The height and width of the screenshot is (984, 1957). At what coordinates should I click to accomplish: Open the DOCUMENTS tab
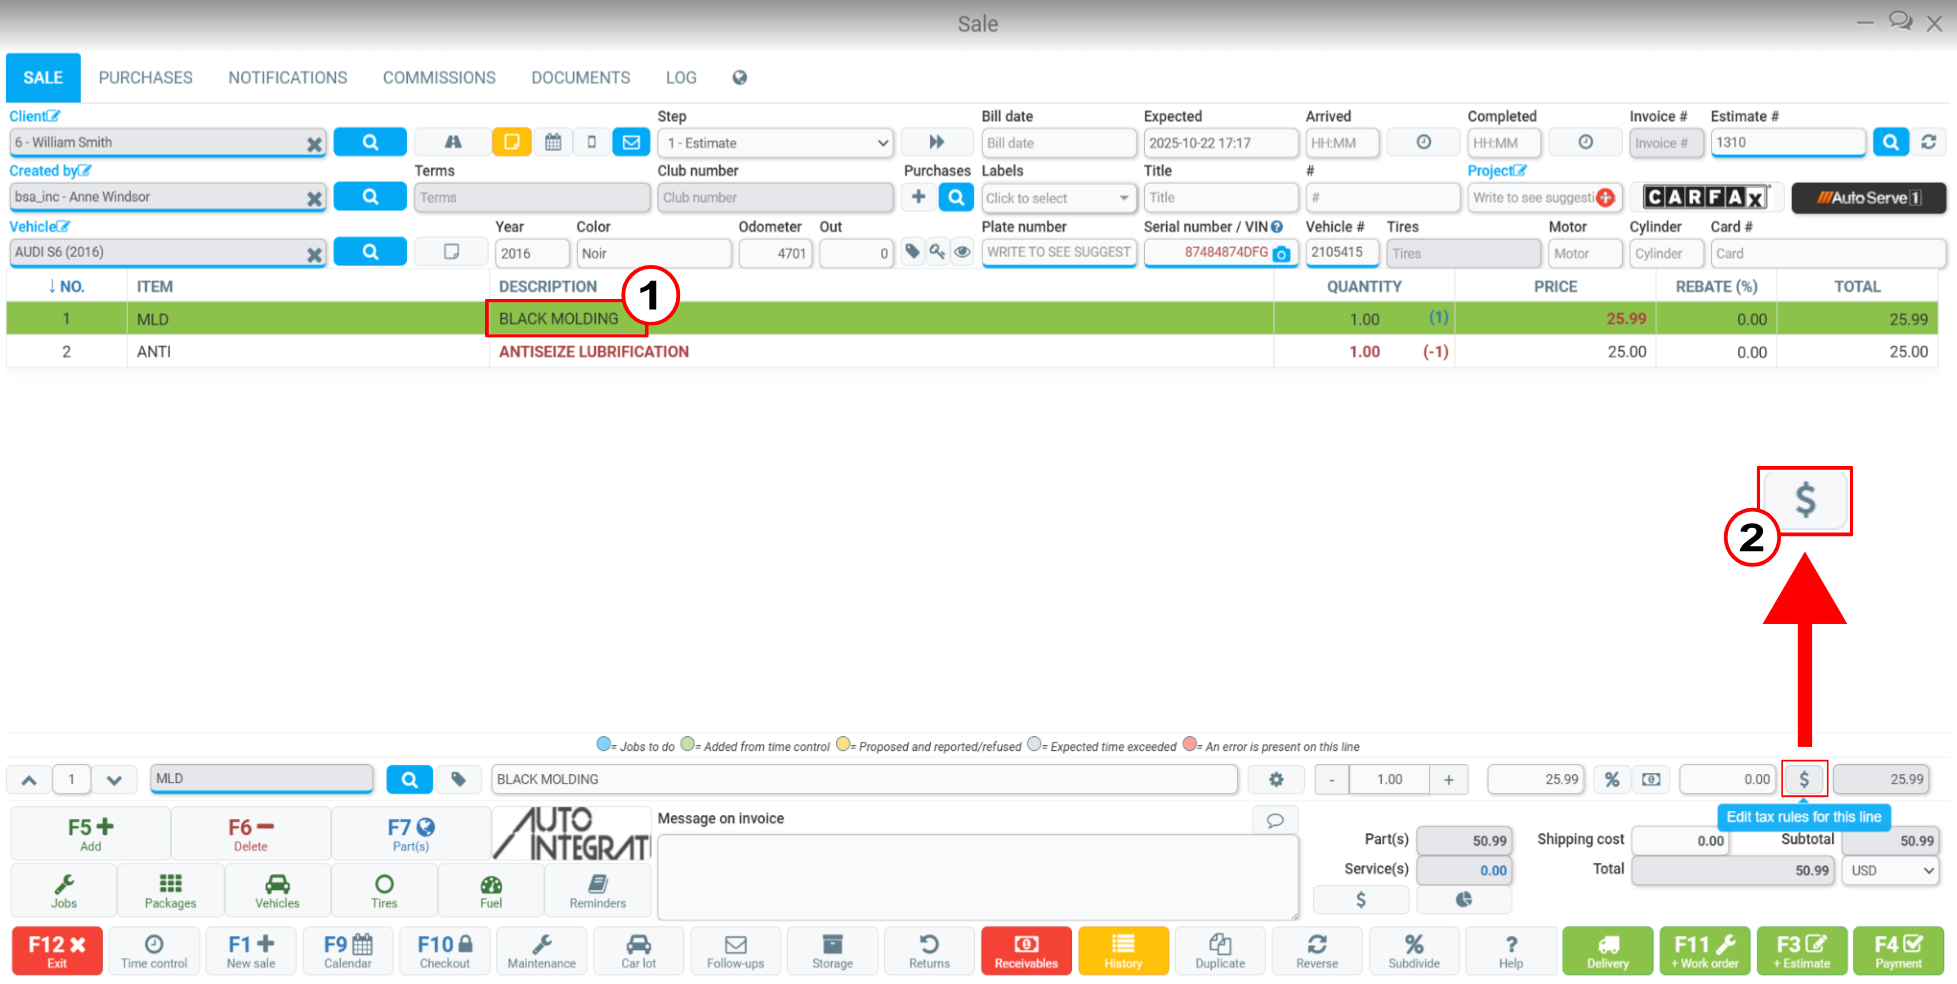[581, 78]
